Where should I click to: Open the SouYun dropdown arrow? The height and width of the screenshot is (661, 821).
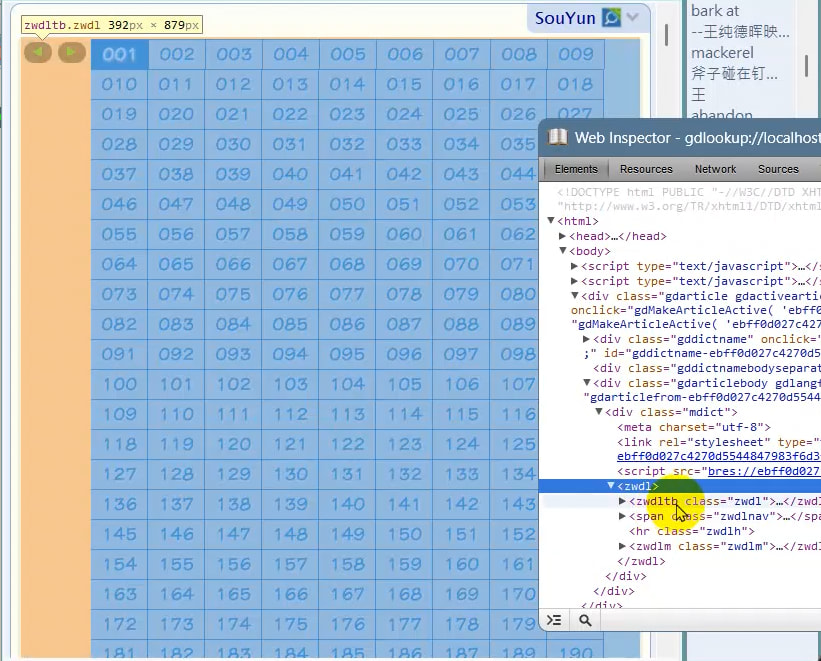click(x=633, y=17)
